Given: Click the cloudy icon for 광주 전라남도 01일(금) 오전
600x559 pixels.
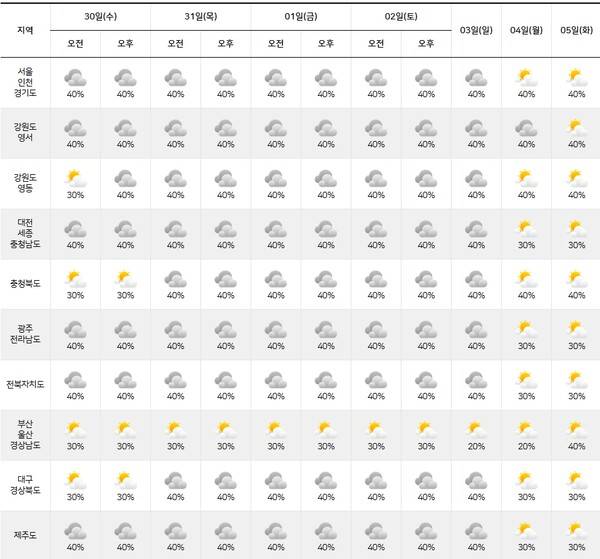Looking at the screenshot, I should point(276,330).
